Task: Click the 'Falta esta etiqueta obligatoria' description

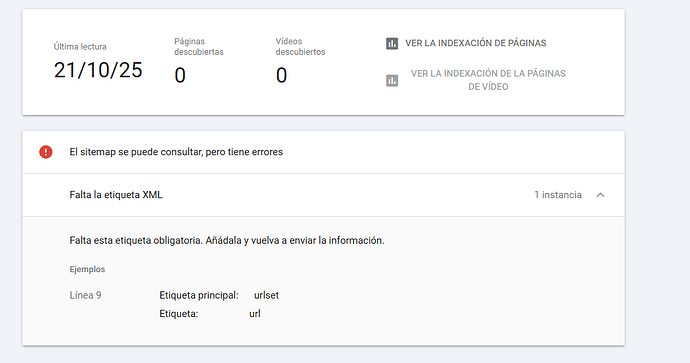Action: pos(227,241)
